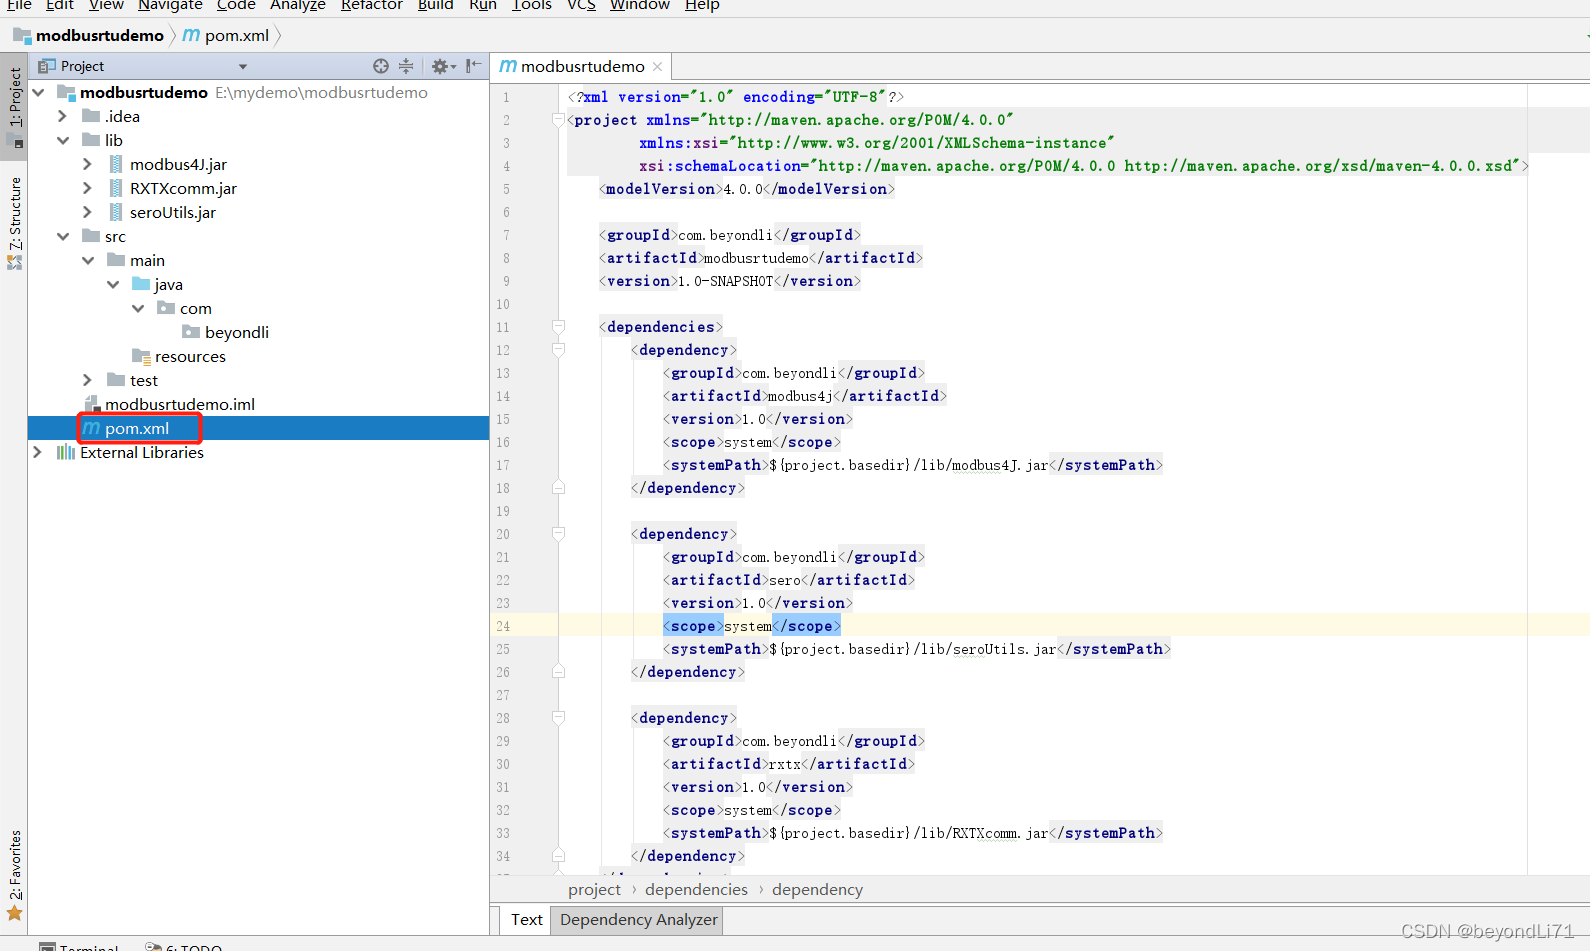This screenshot has width=1590, height=951.
Task: Collapse the lib folder
Action: (63, 140)
